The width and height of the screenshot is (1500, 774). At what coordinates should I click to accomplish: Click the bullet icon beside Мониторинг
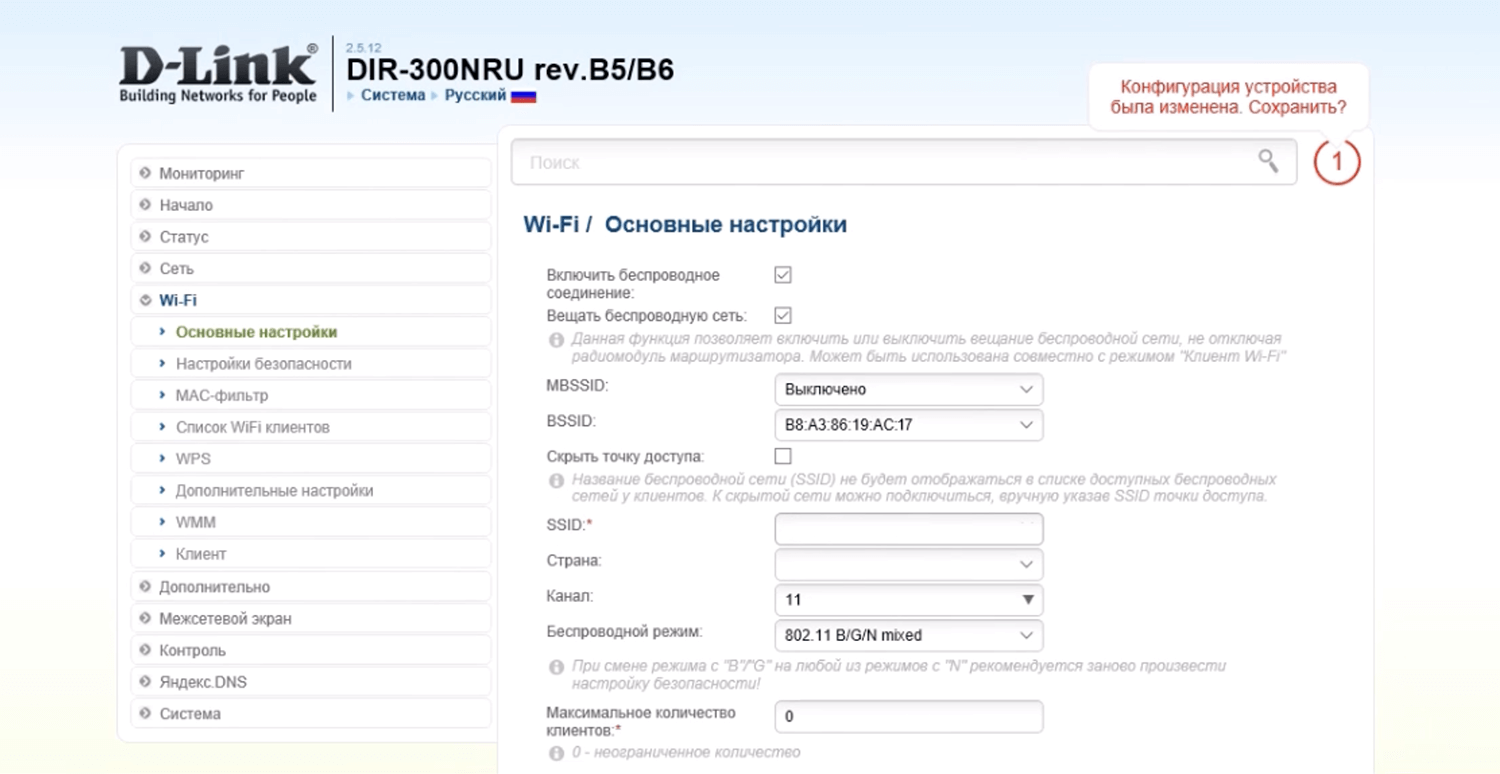click(x=146, y=173)
